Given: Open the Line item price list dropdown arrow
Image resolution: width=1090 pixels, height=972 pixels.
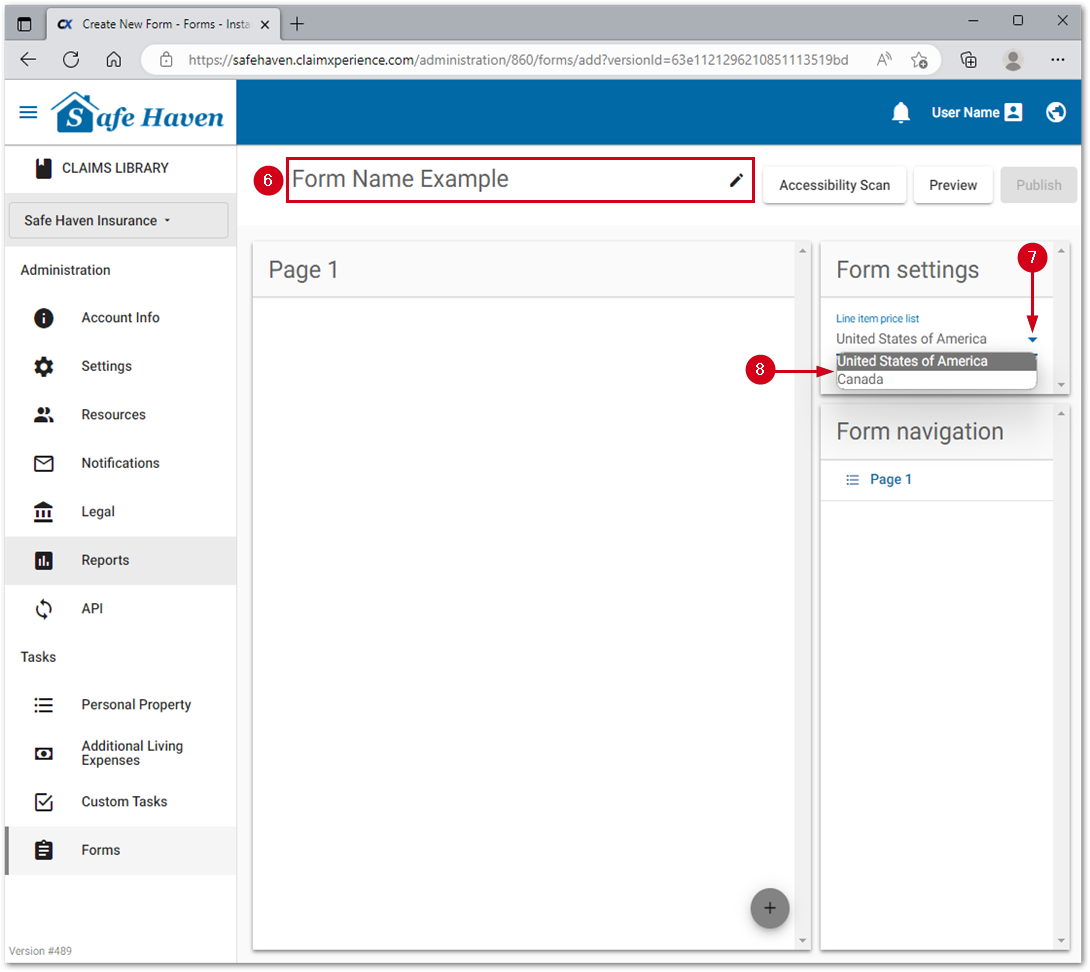Looking at the screenshot, I should click(1033, 340).
